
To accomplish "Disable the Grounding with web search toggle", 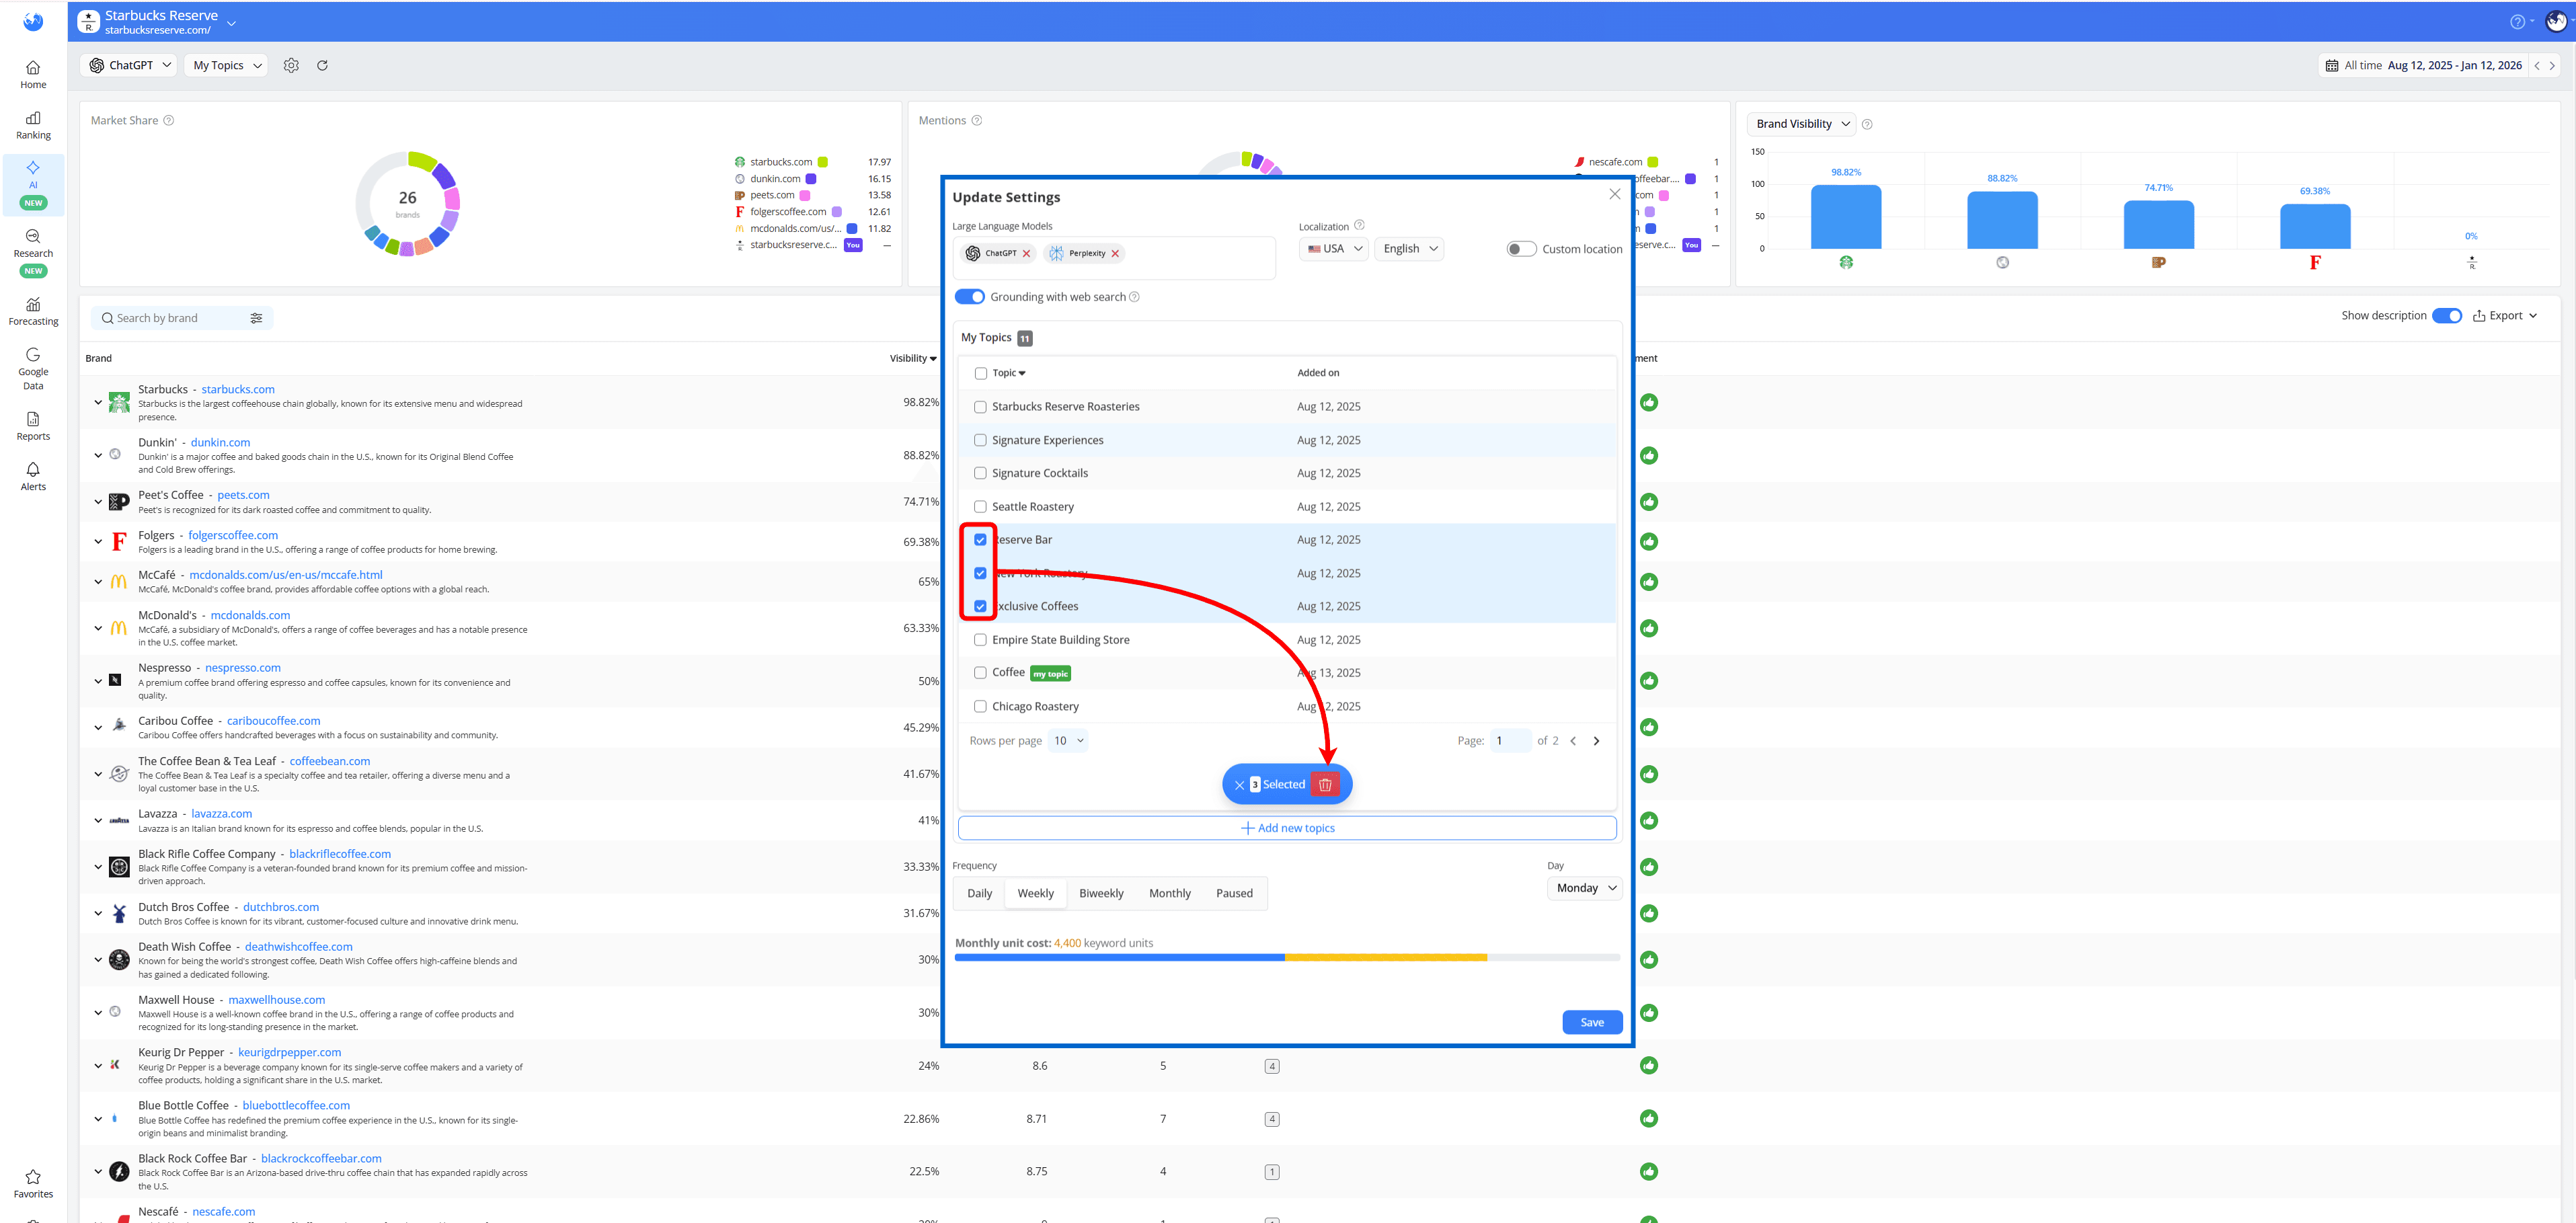I will (969, 296).
